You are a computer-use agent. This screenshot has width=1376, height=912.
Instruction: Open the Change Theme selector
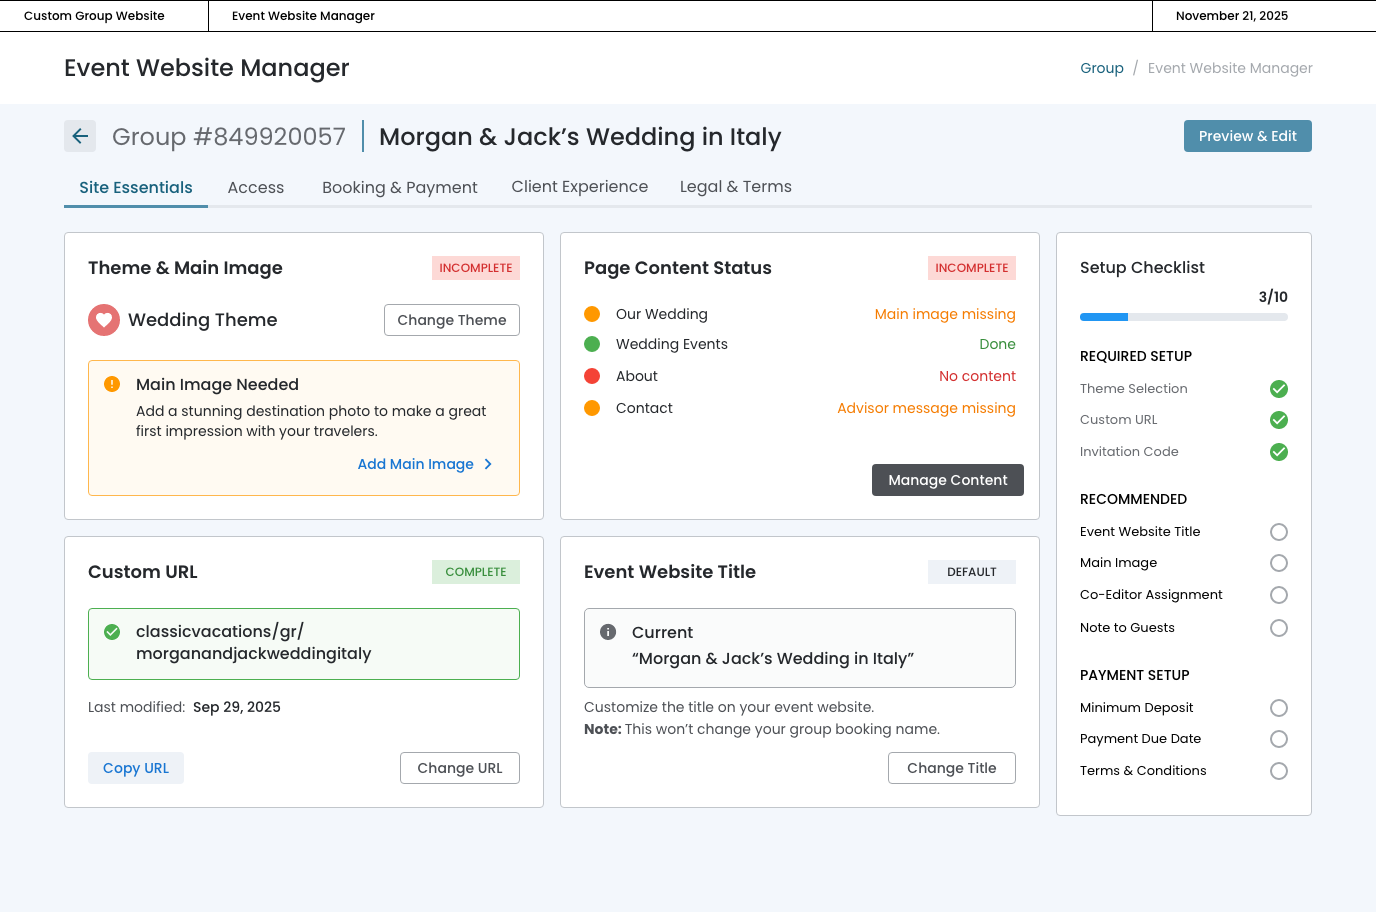(452, 320)
